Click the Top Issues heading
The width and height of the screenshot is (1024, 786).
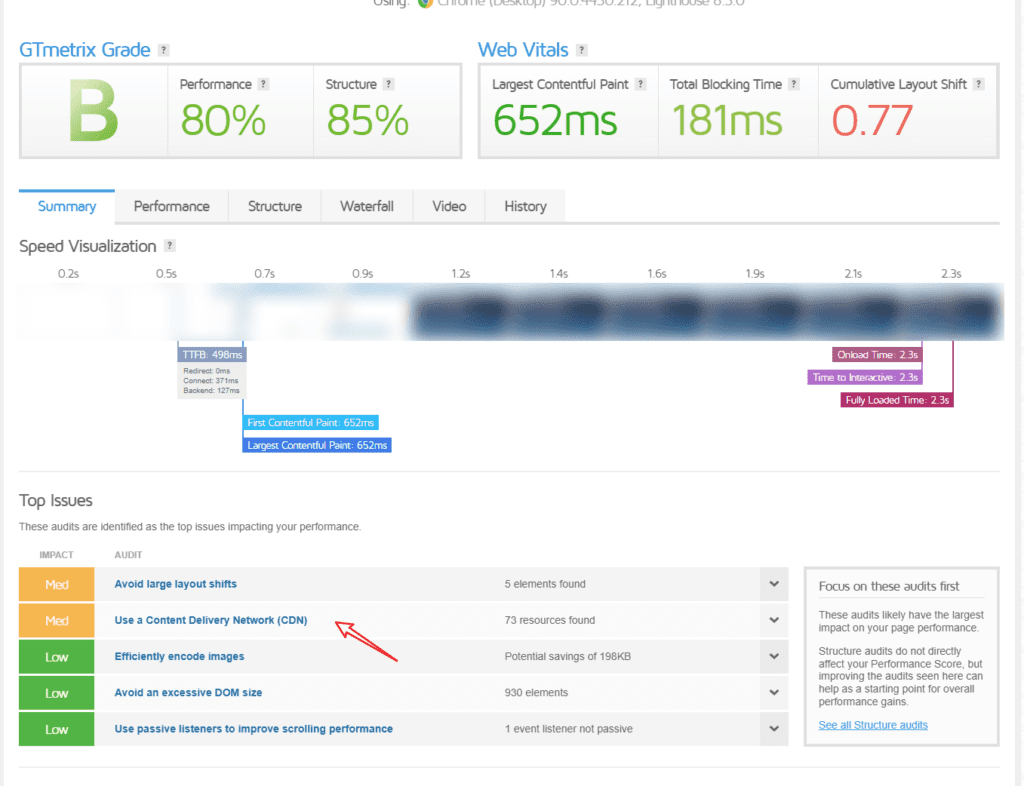click(x=56, y=501)
